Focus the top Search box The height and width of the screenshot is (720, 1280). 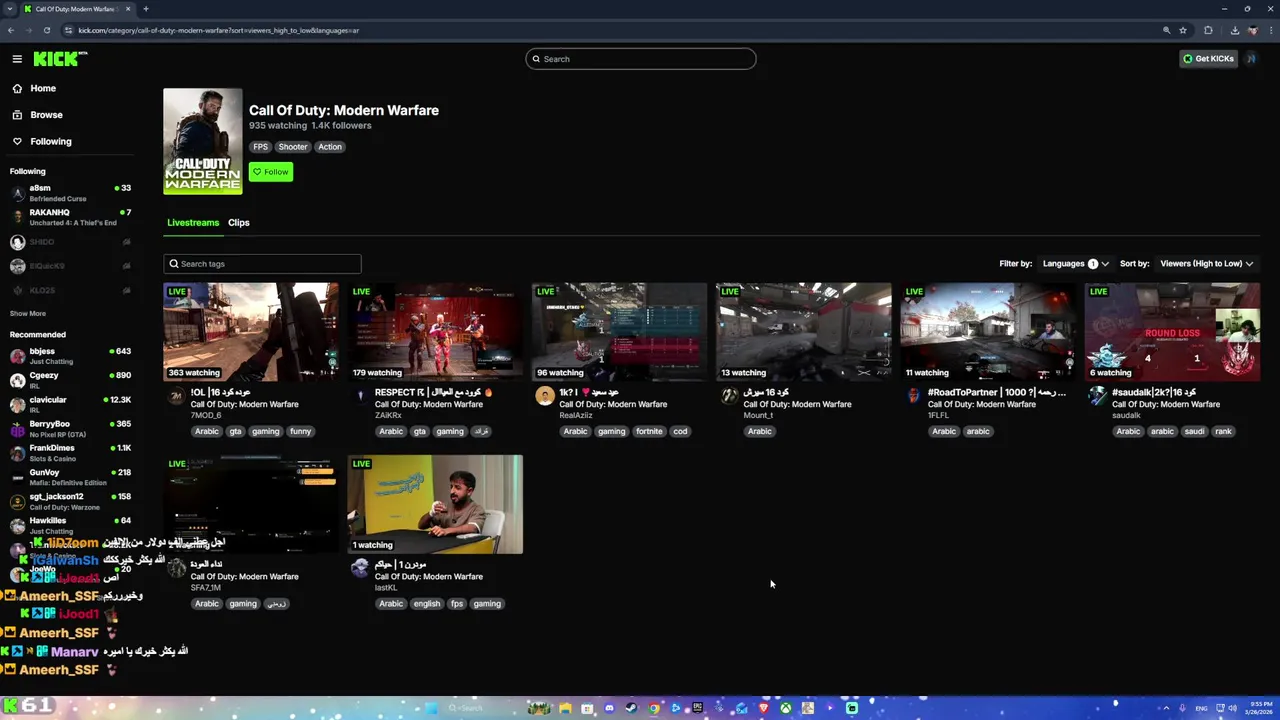pos(641,59)
